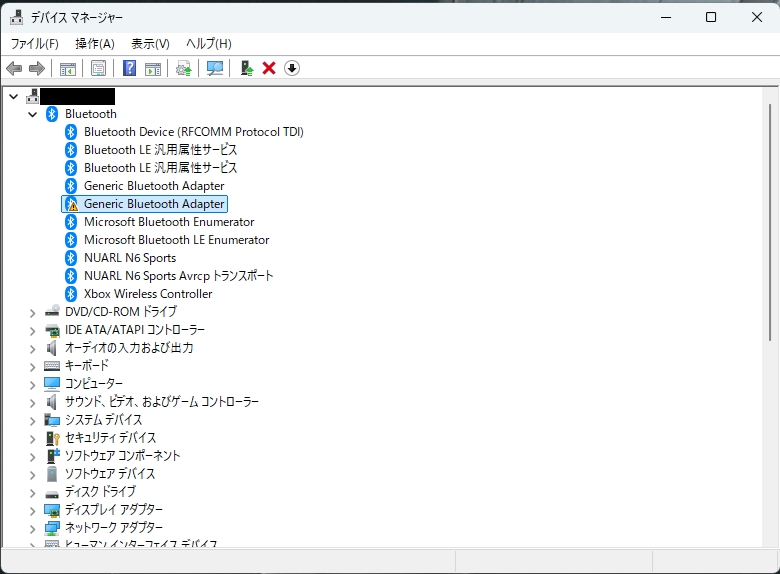Click the Forward arrow toolbar icon
Screen dimensions: 780x574
[37, 68]
